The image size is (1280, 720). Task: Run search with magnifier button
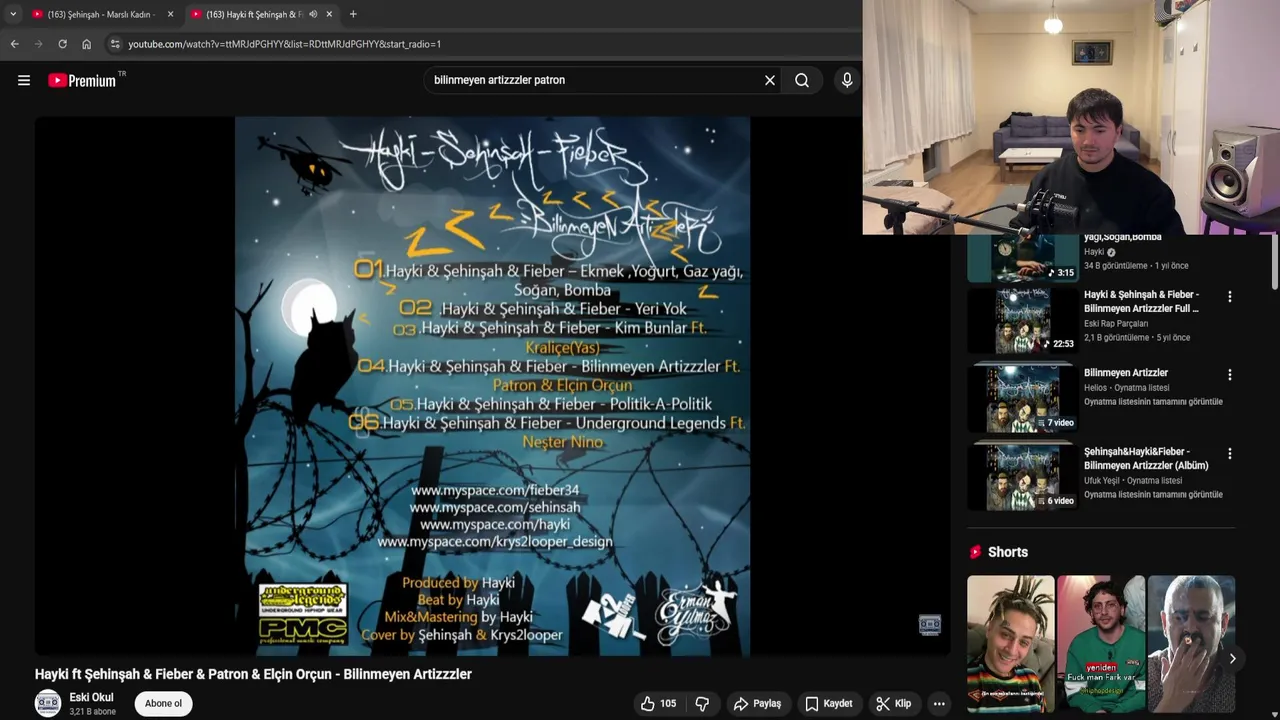point(802,80)
